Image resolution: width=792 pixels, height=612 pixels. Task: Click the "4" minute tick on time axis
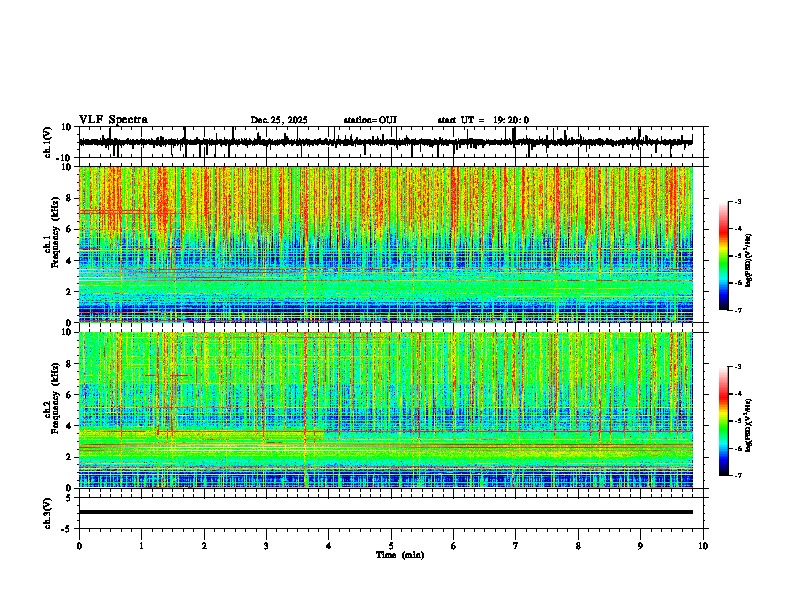tap(329, 546)
